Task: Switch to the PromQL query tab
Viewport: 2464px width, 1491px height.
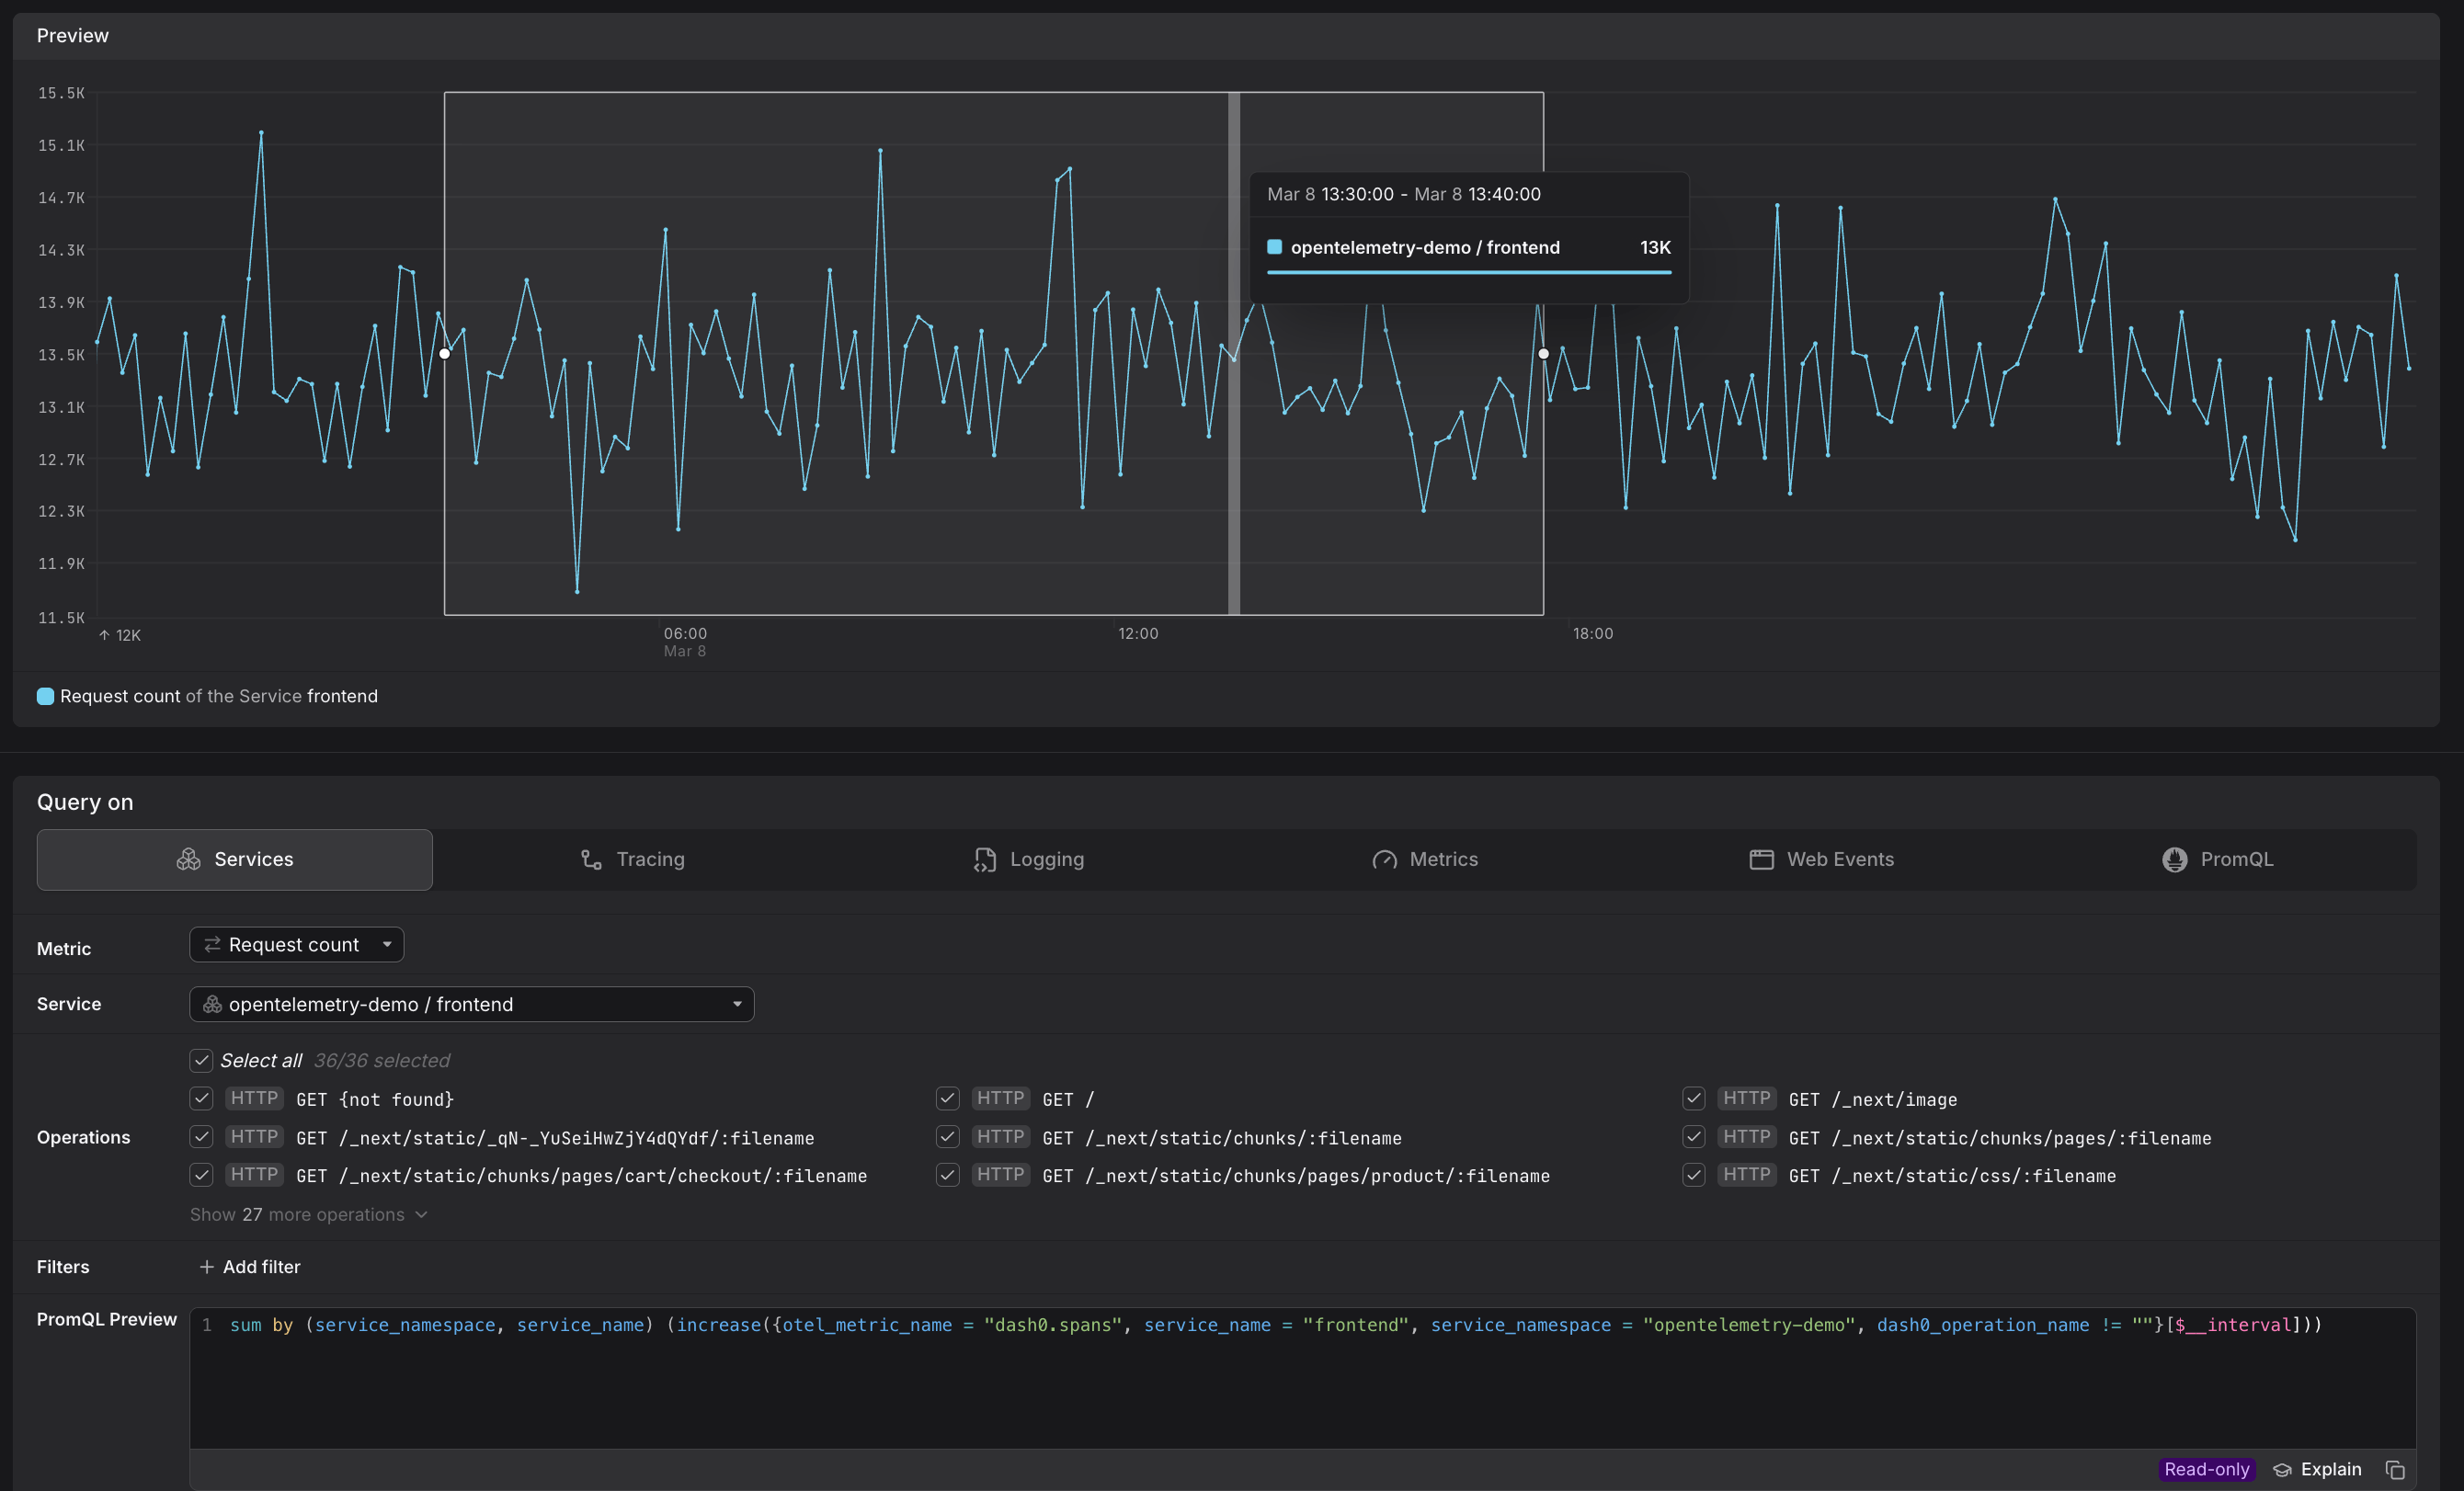Action: point(2218,859)
